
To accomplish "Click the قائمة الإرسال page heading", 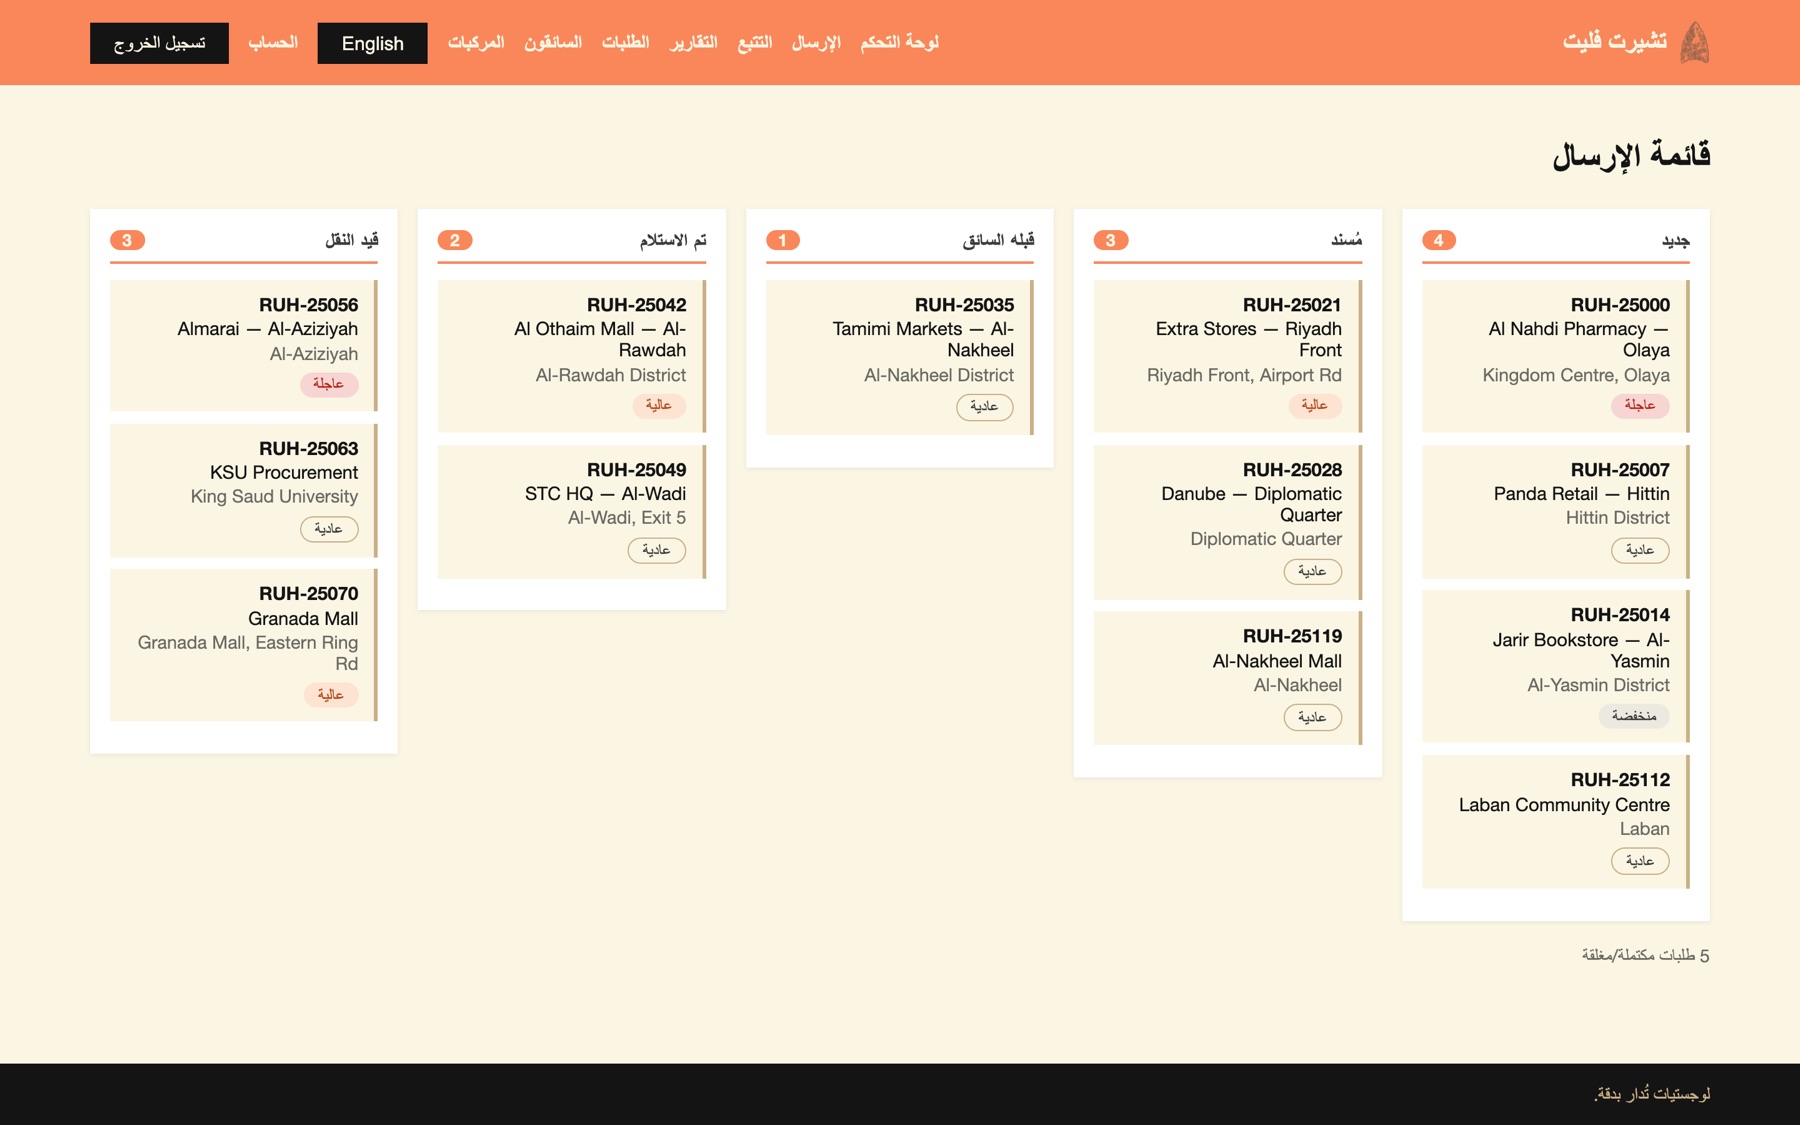I will pyautogui.click(x=1631, y=155).
